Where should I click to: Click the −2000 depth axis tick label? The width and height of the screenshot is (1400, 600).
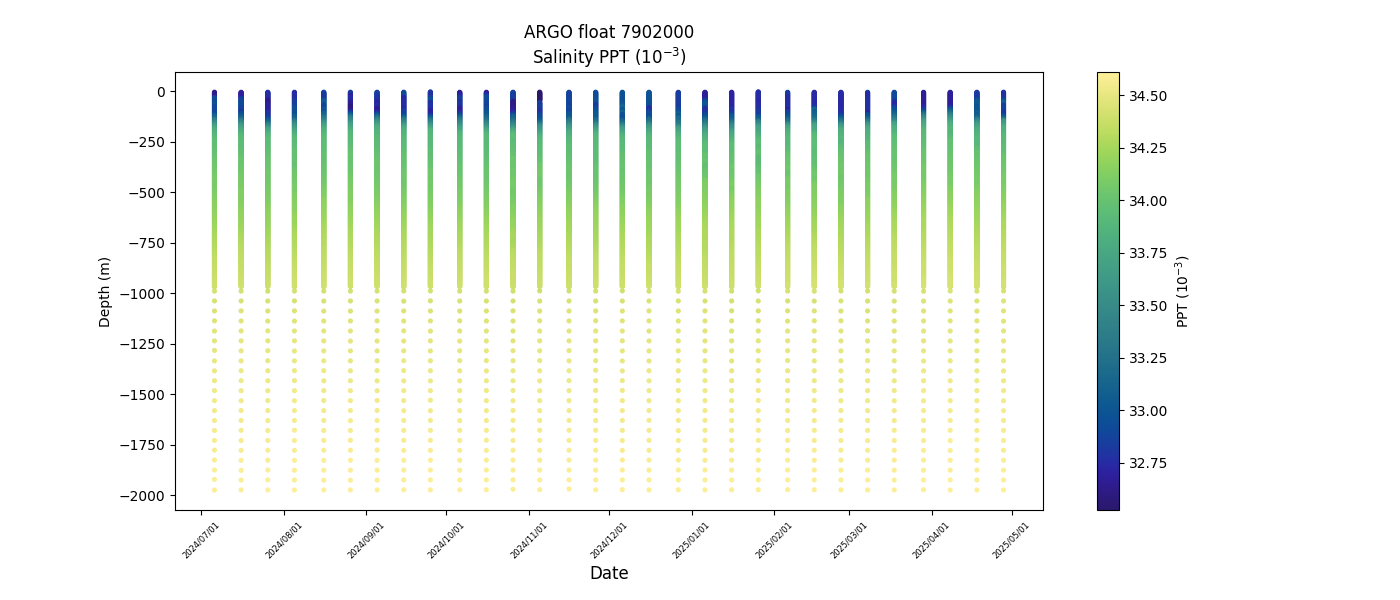pos(144,495)
